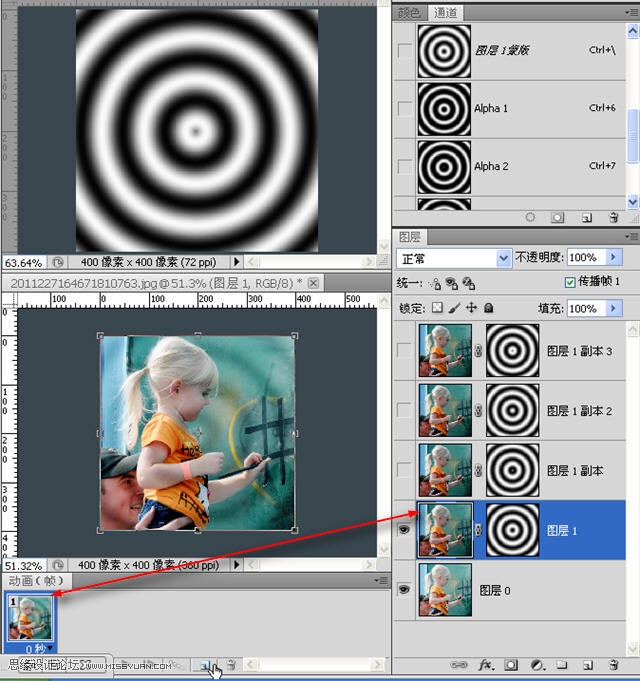Show layer 图层 1 副本 2

point(404,410)
